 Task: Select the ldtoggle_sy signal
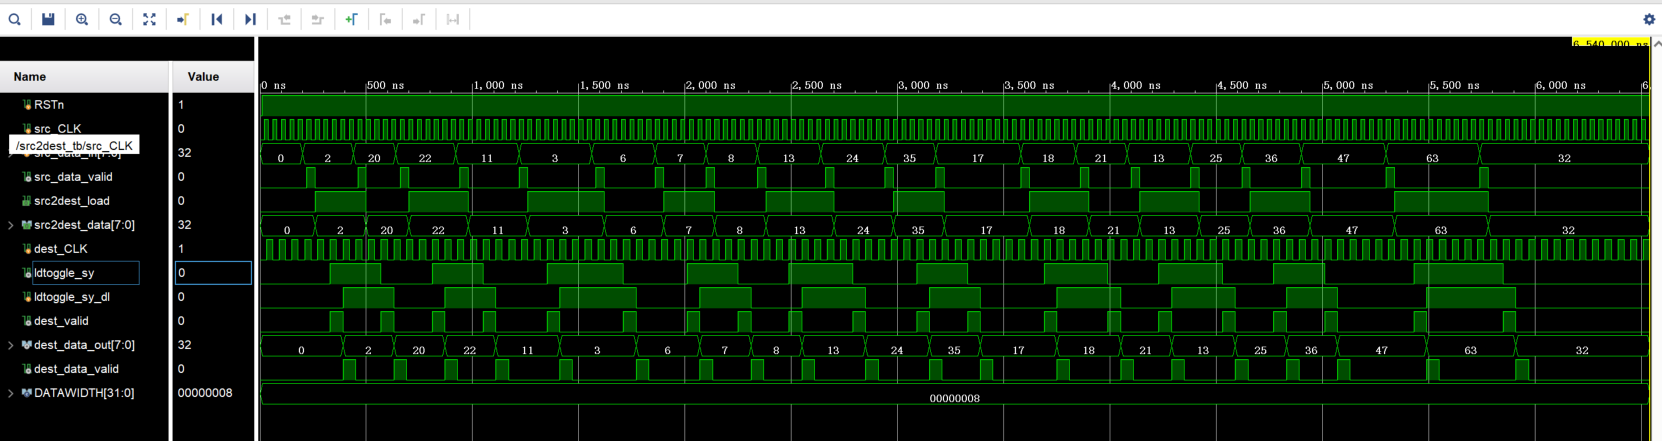pyautogui.click(x=64, y=273)
